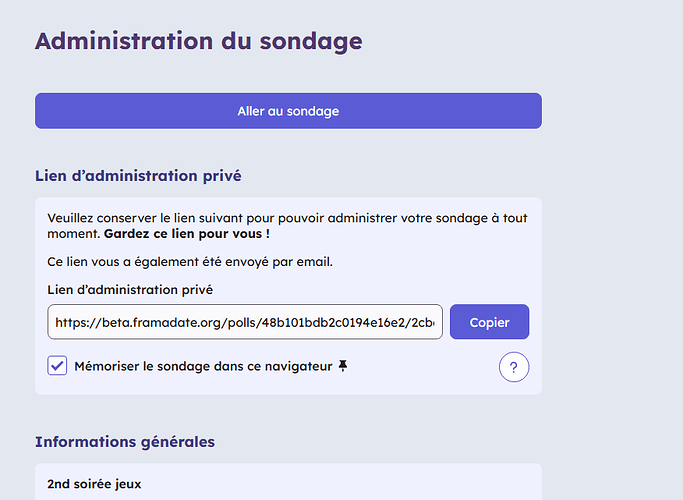Click the Lien d'administration privé section heading
This screenshot has width=683, height=500.
[x=138, y=176]
